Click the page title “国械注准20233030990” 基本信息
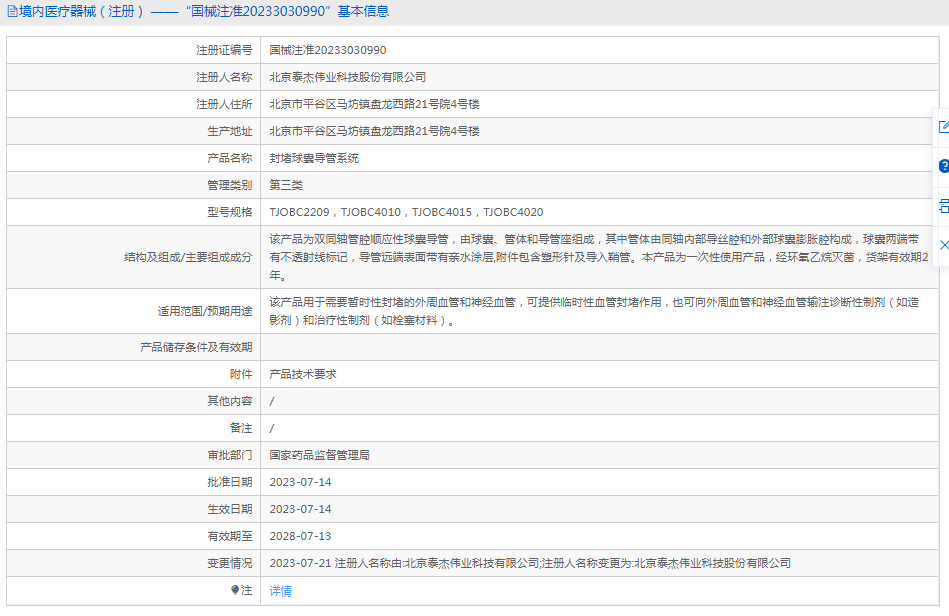Viewport: 949px width, 616px height. click(x=287, y=11)
